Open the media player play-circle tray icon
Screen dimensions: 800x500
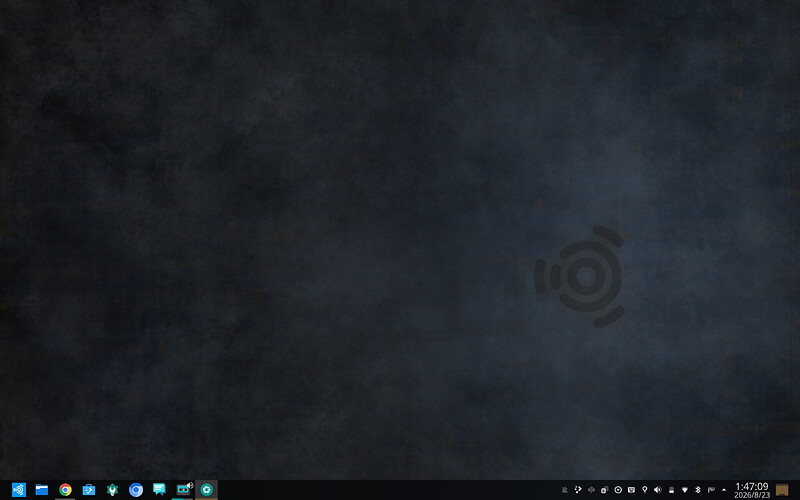[618, 490]
